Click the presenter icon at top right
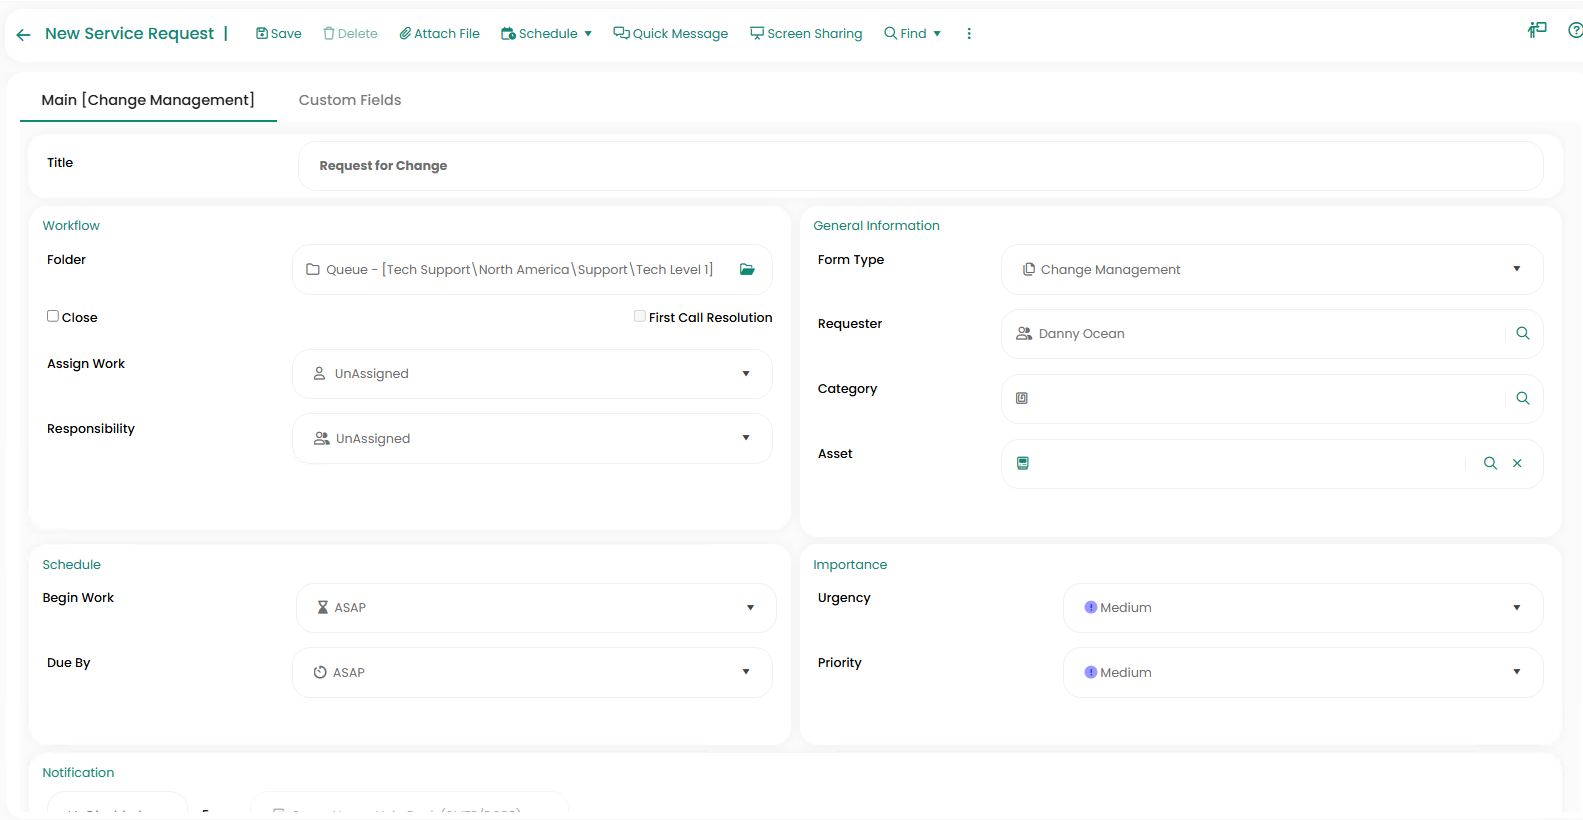 point(1537,30)
